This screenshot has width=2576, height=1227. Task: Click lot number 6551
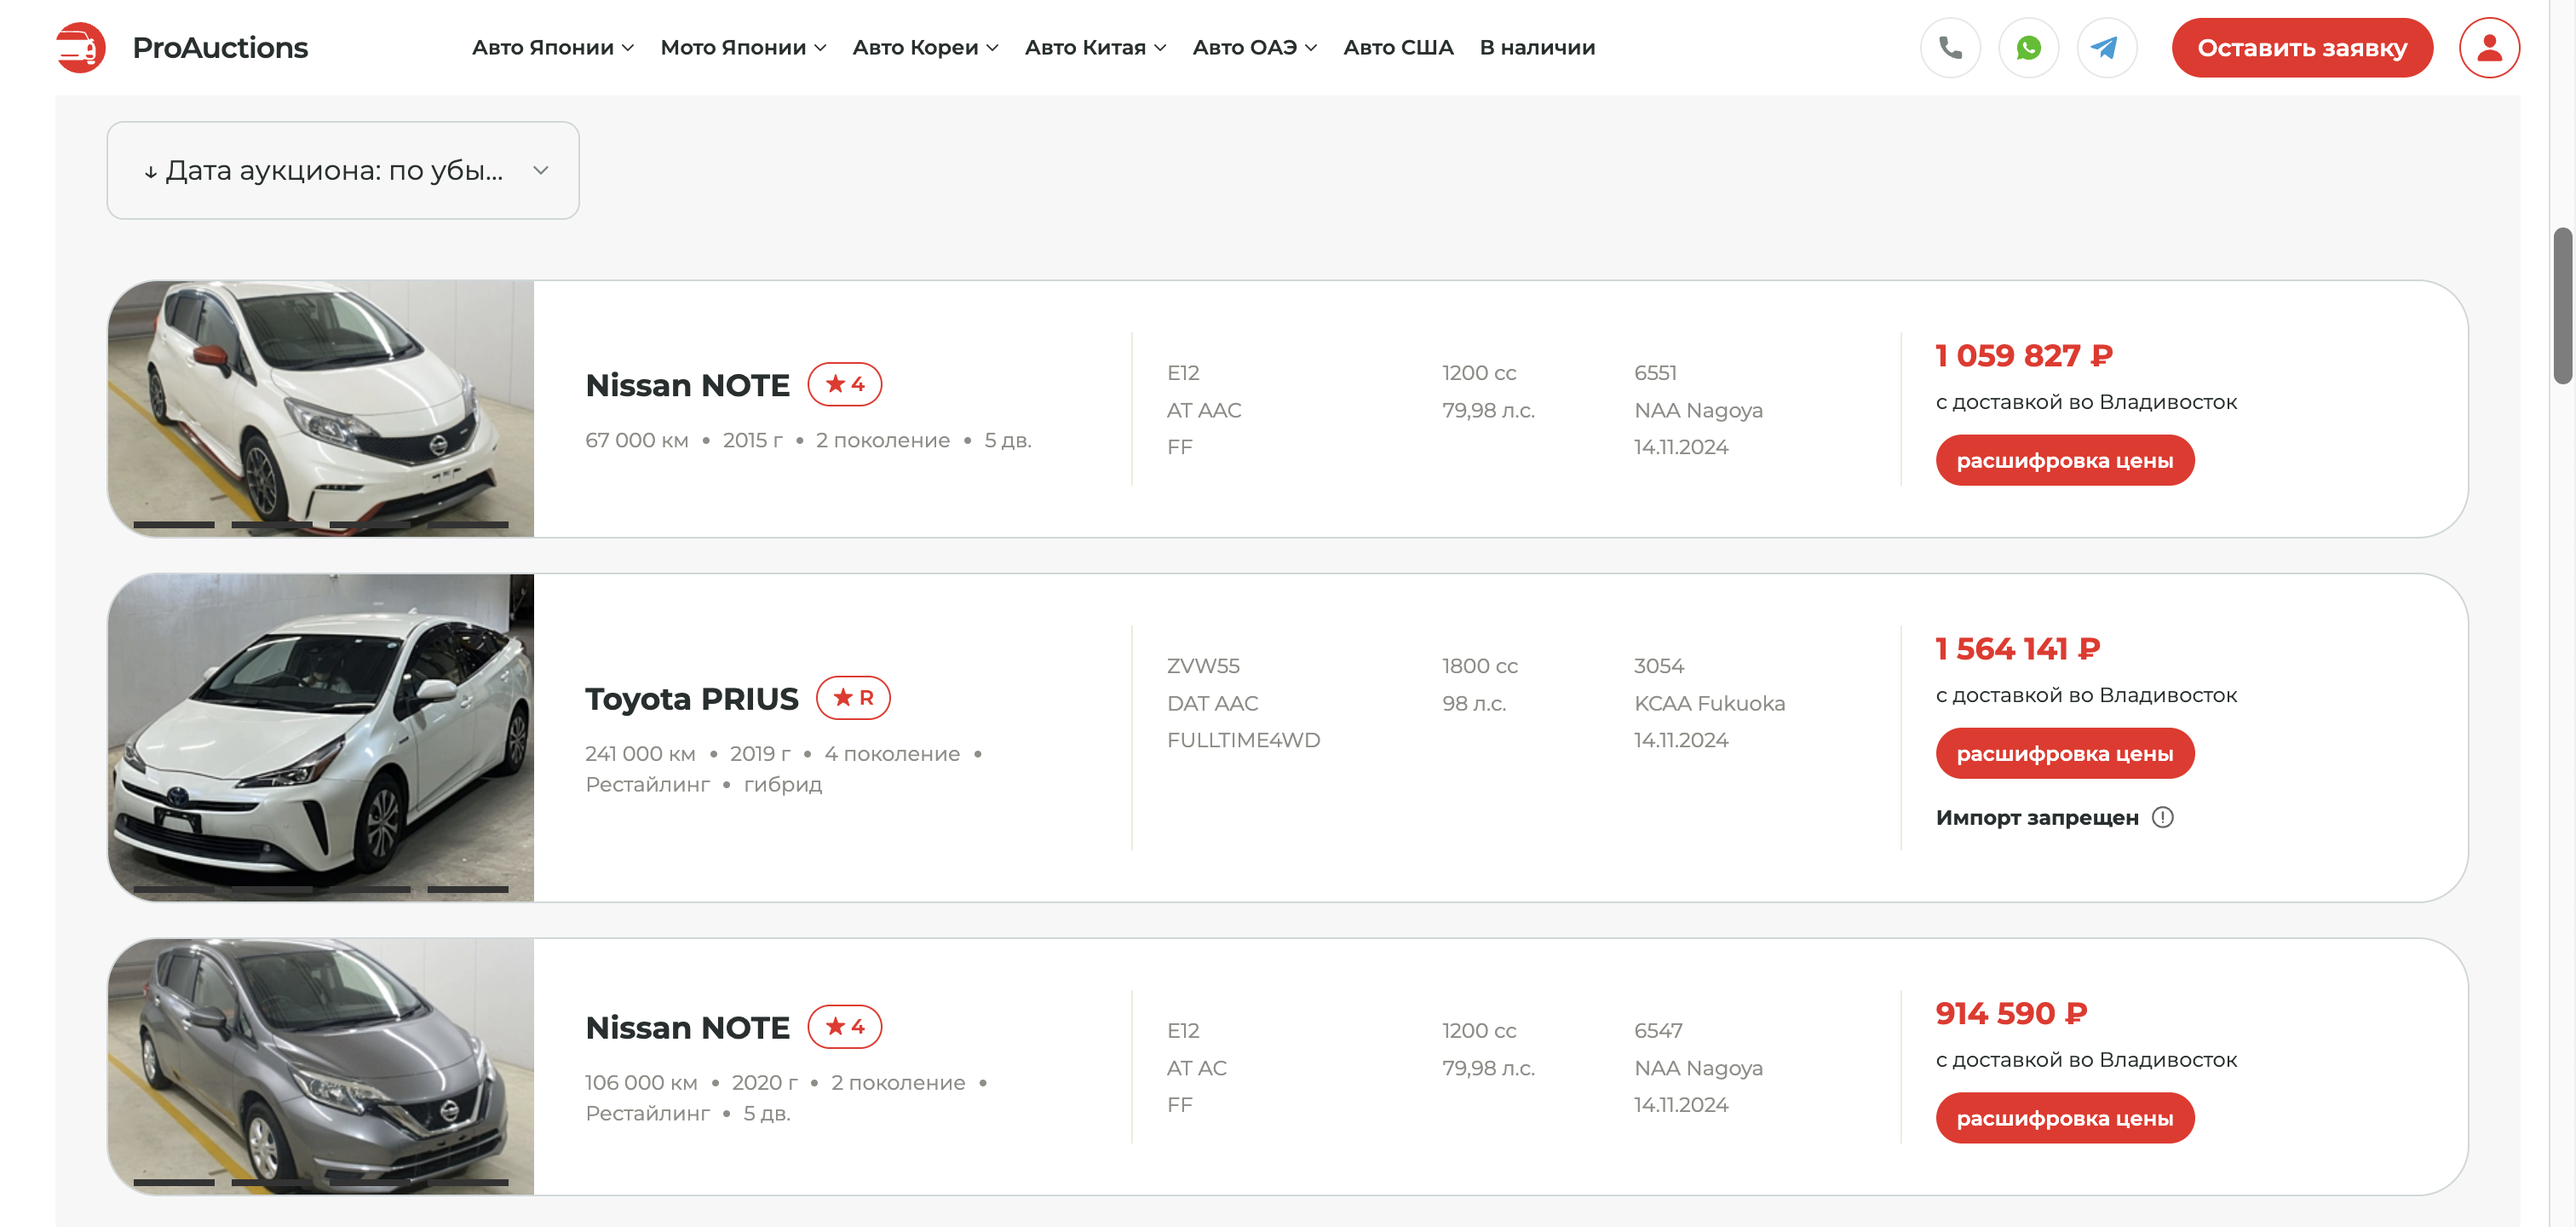click(1655, 373)
